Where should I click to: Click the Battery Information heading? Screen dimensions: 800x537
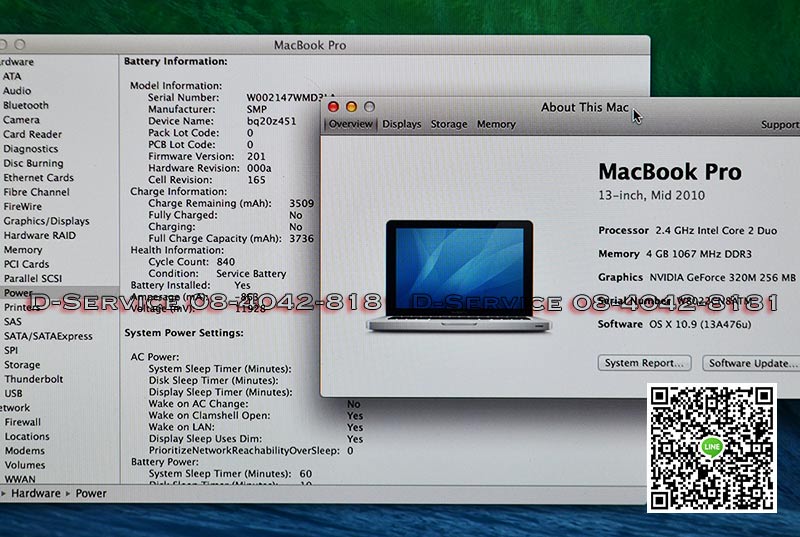(x=176, y=61)
